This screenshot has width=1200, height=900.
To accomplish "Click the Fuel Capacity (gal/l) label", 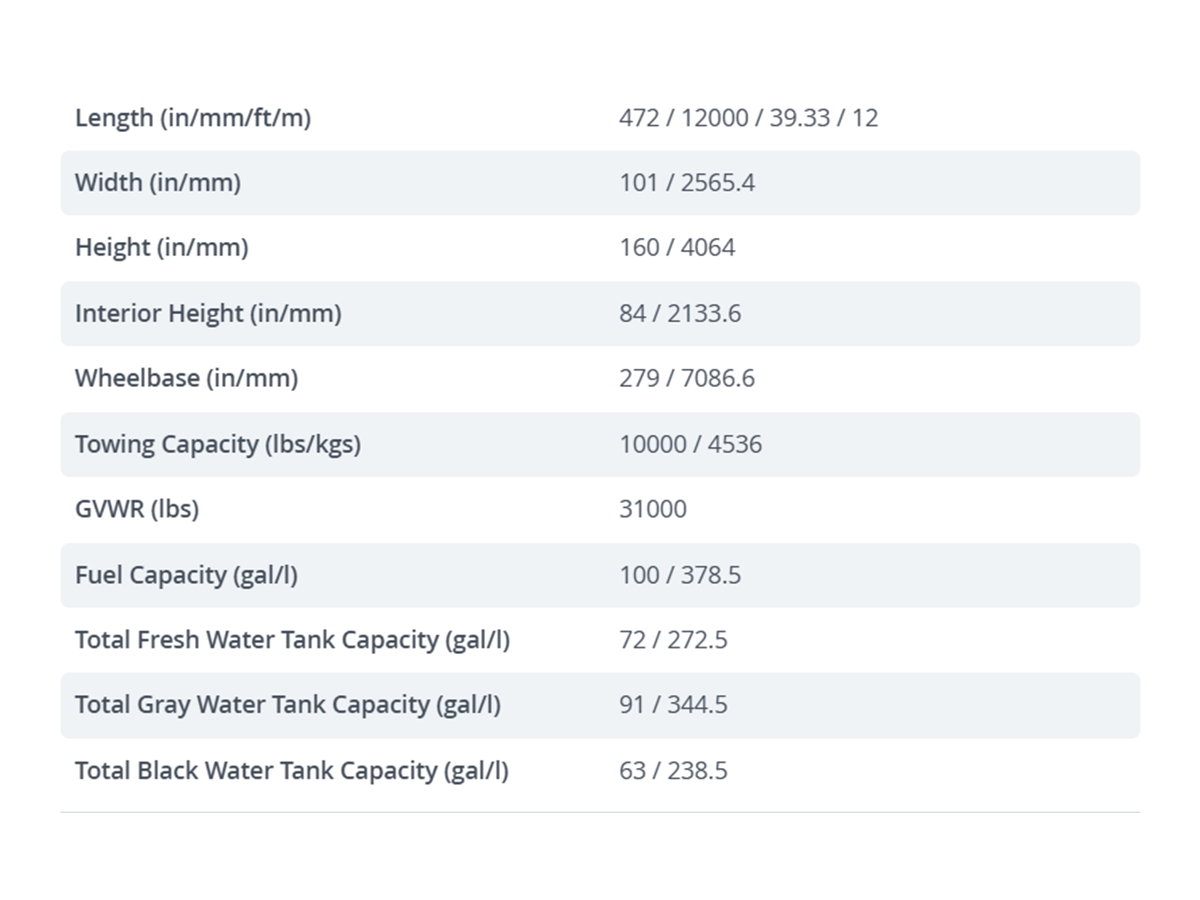I will [186, 575].
